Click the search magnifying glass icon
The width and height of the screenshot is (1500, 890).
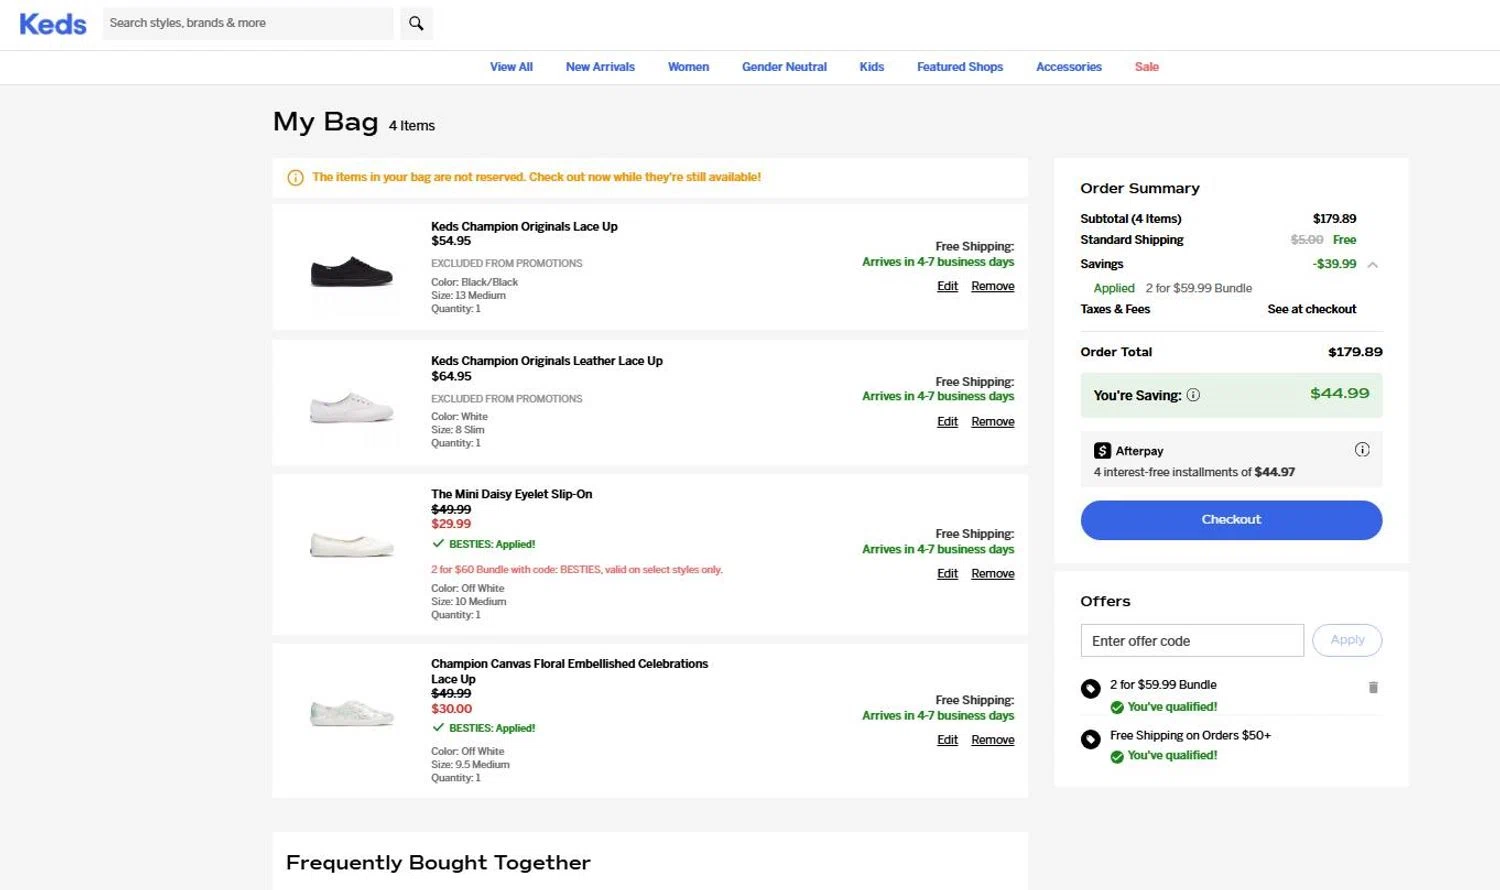pyautogui.click(x=416, y=23)
